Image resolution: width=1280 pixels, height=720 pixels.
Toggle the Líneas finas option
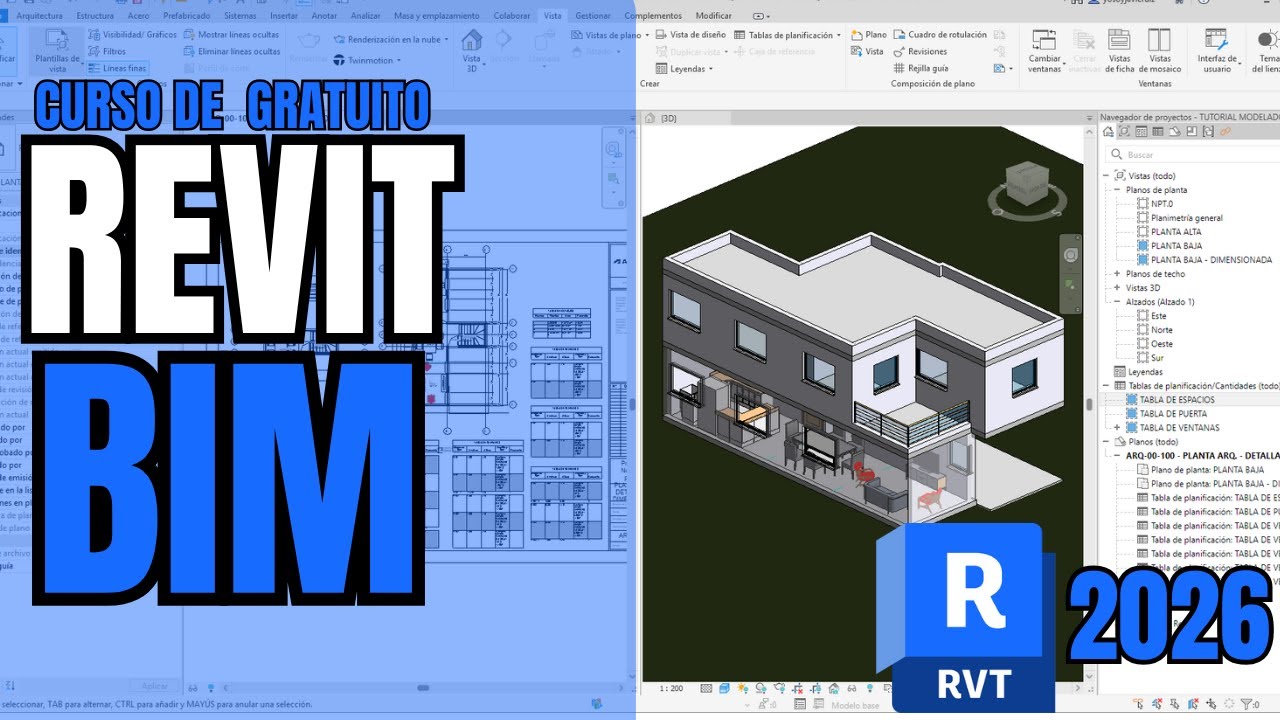[116, 68]
